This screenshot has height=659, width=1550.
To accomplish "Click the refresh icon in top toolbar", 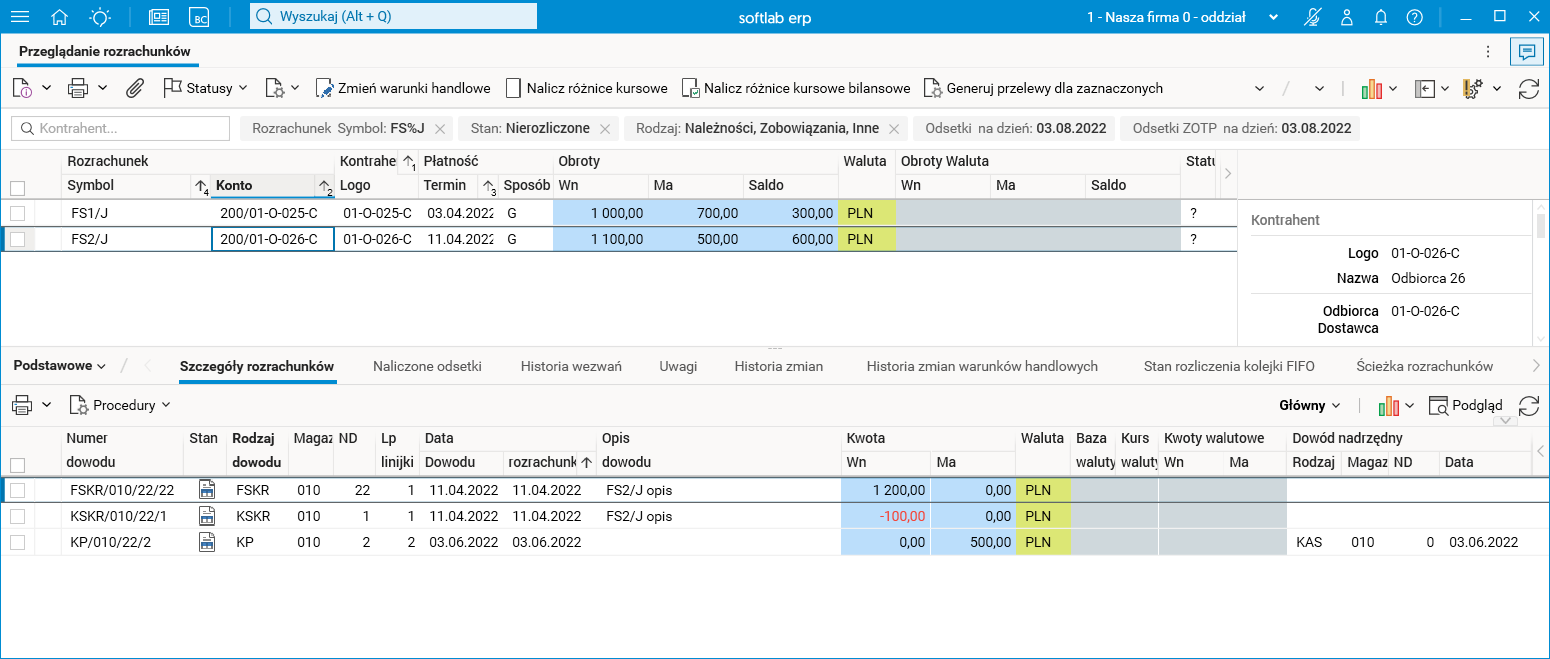I will 1528,88.
